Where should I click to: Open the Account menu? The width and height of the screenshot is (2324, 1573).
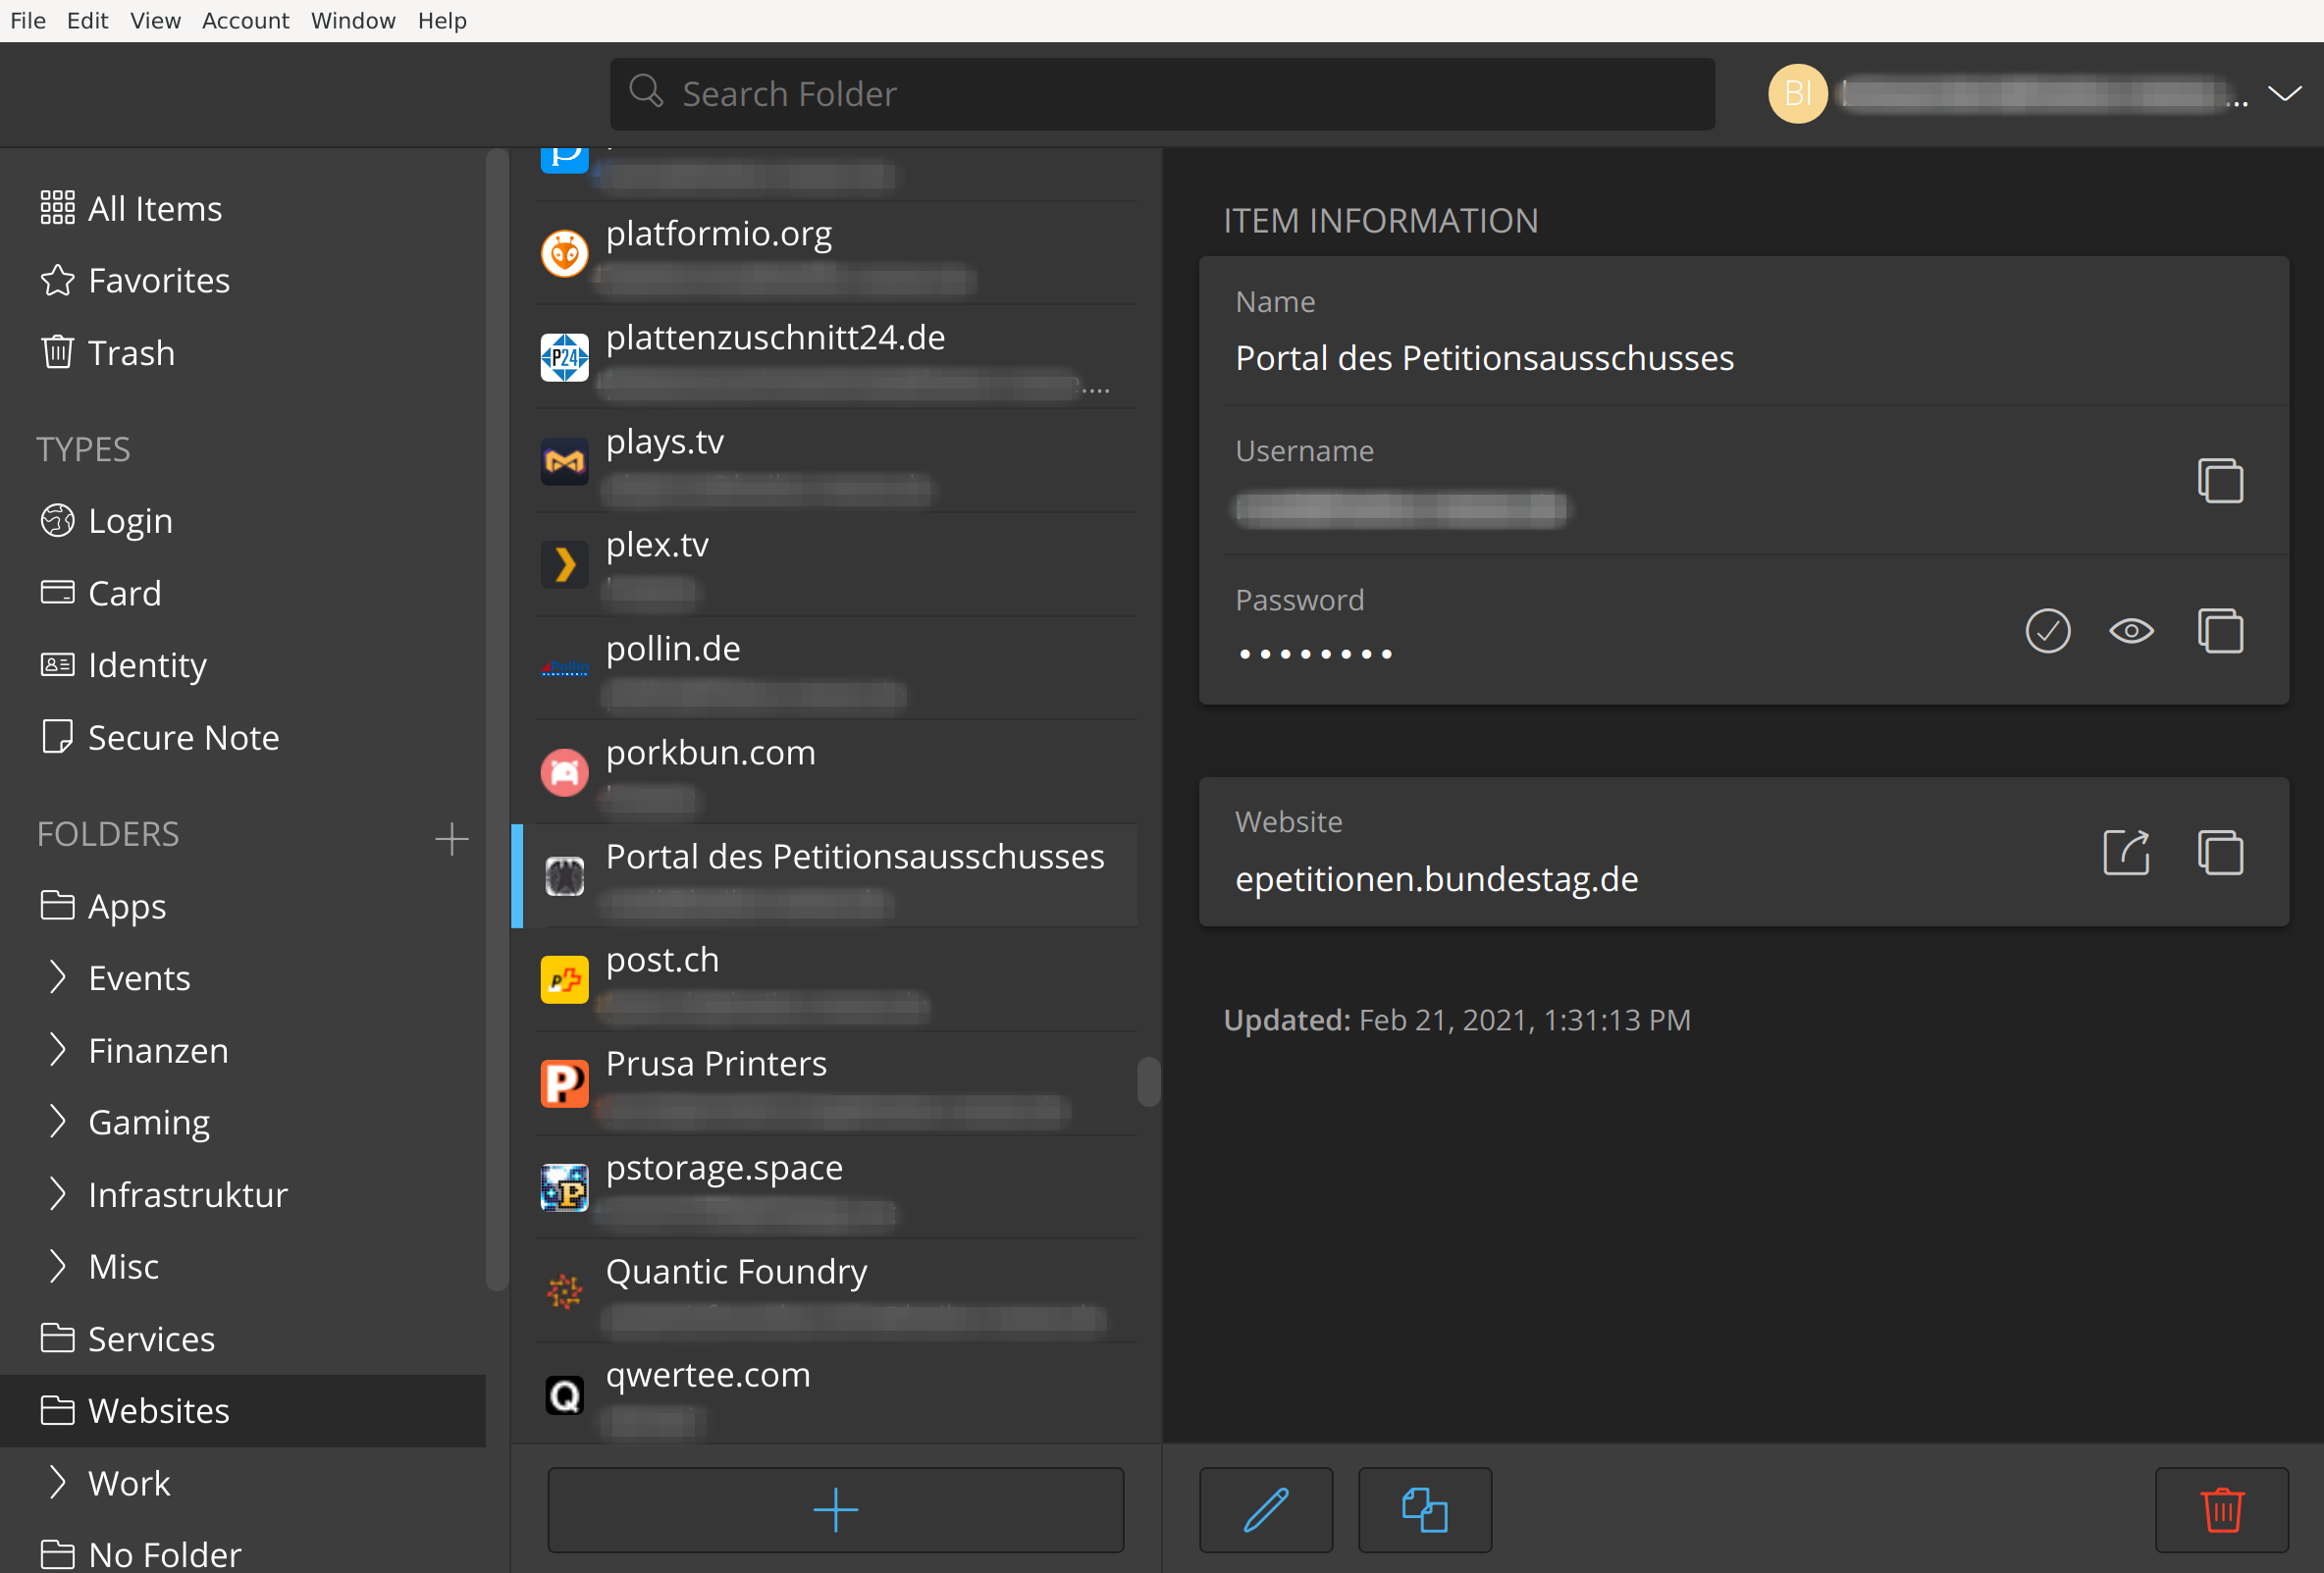(x=245, y=20)
